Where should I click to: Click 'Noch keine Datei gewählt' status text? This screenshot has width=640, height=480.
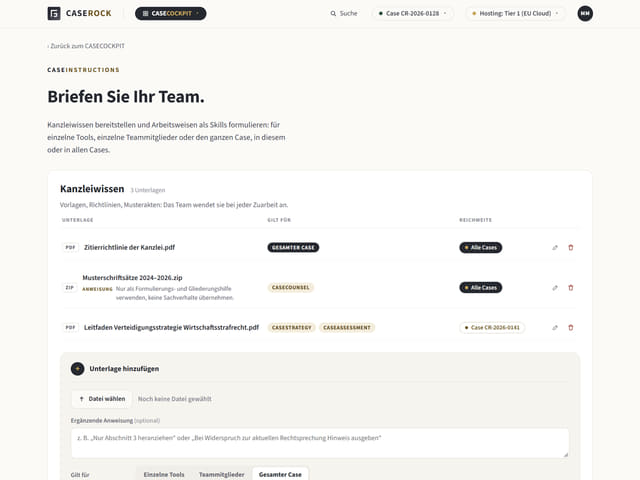point(175,399)
